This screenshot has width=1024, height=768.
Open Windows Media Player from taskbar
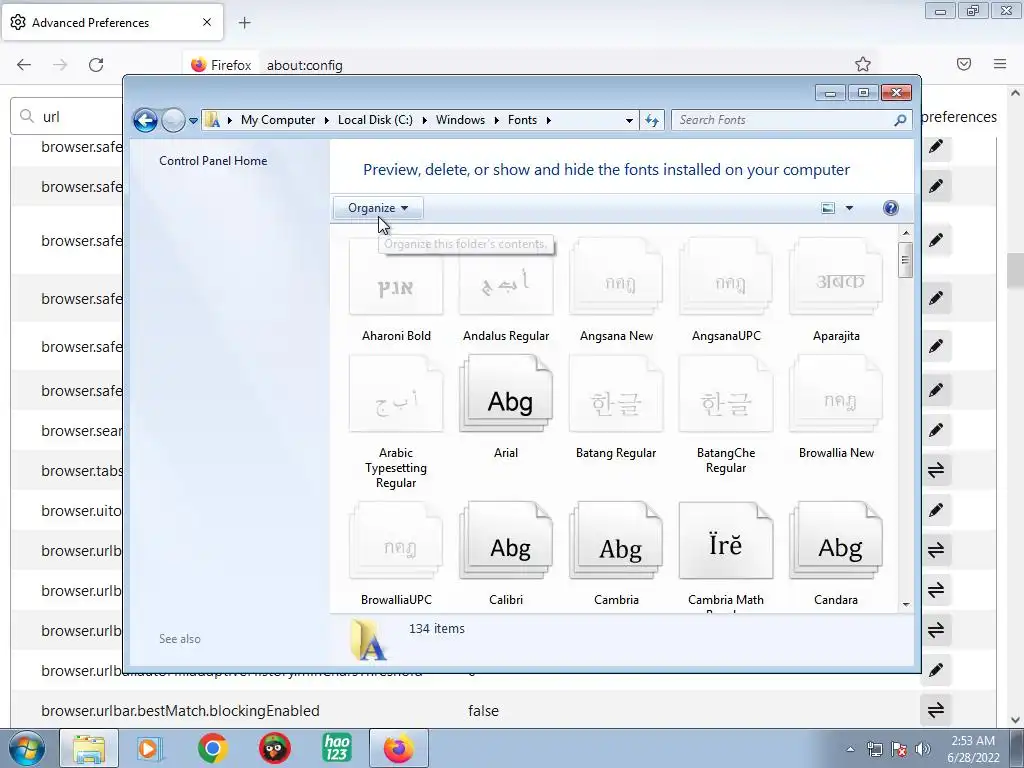(149, 748)
